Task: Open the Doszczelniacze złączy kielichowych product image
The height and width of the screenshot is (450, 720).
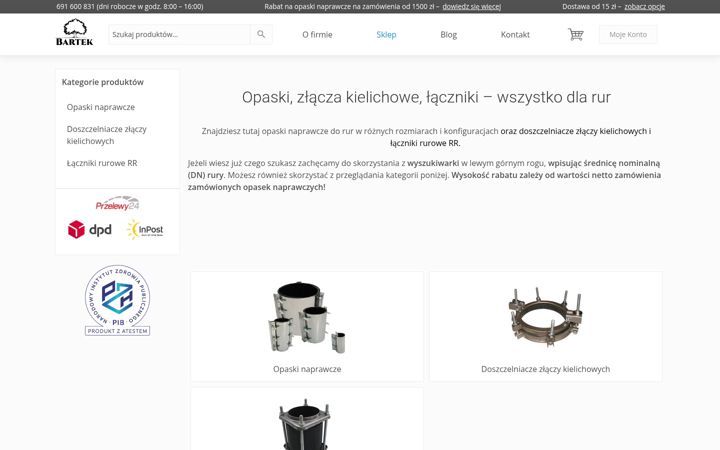Action: point(546,317)
